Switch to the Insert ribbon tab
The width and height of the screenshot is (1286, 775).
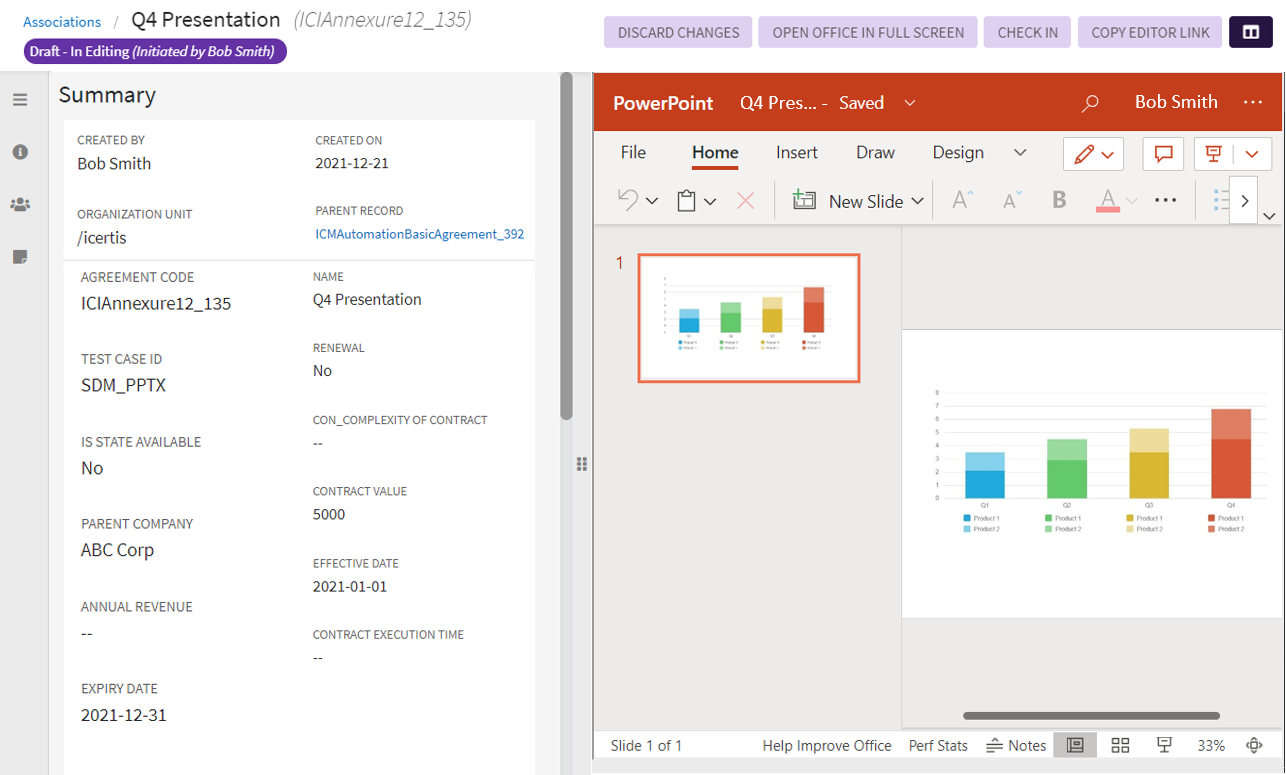pyautogui.click(x=796, y=153)
